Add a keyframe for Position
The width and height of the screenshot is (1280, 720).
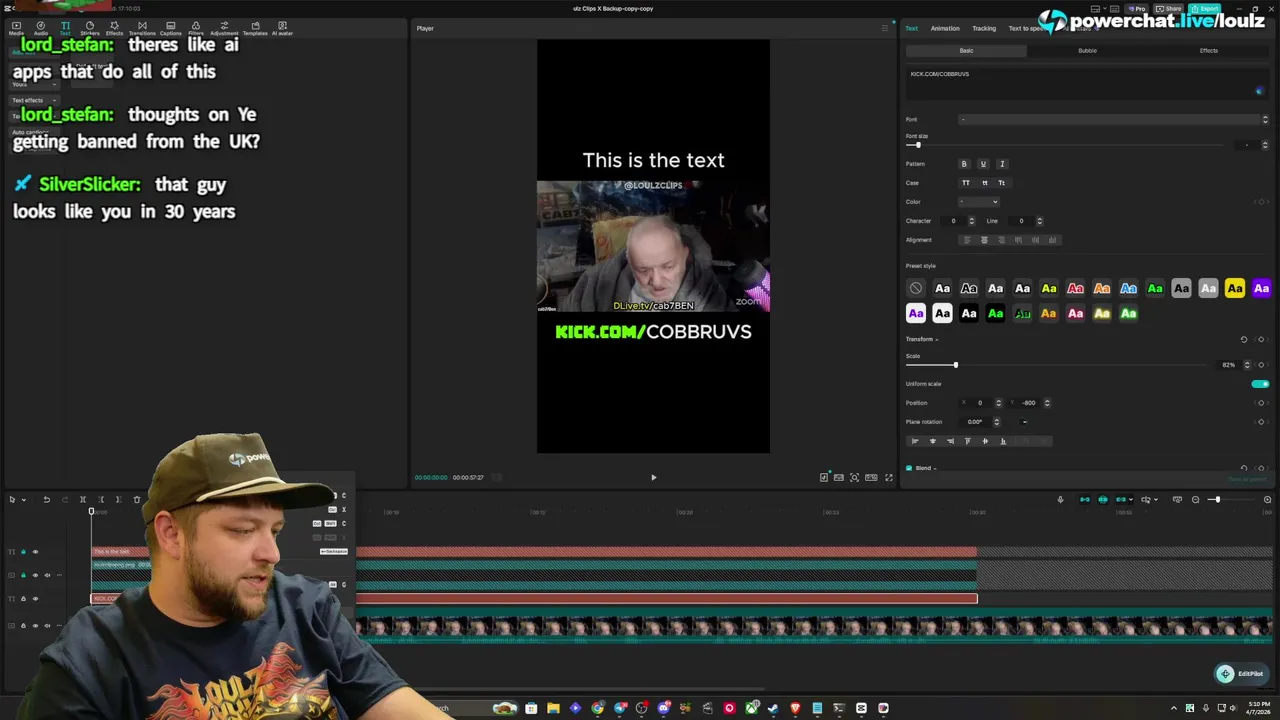pos(1261,403)
